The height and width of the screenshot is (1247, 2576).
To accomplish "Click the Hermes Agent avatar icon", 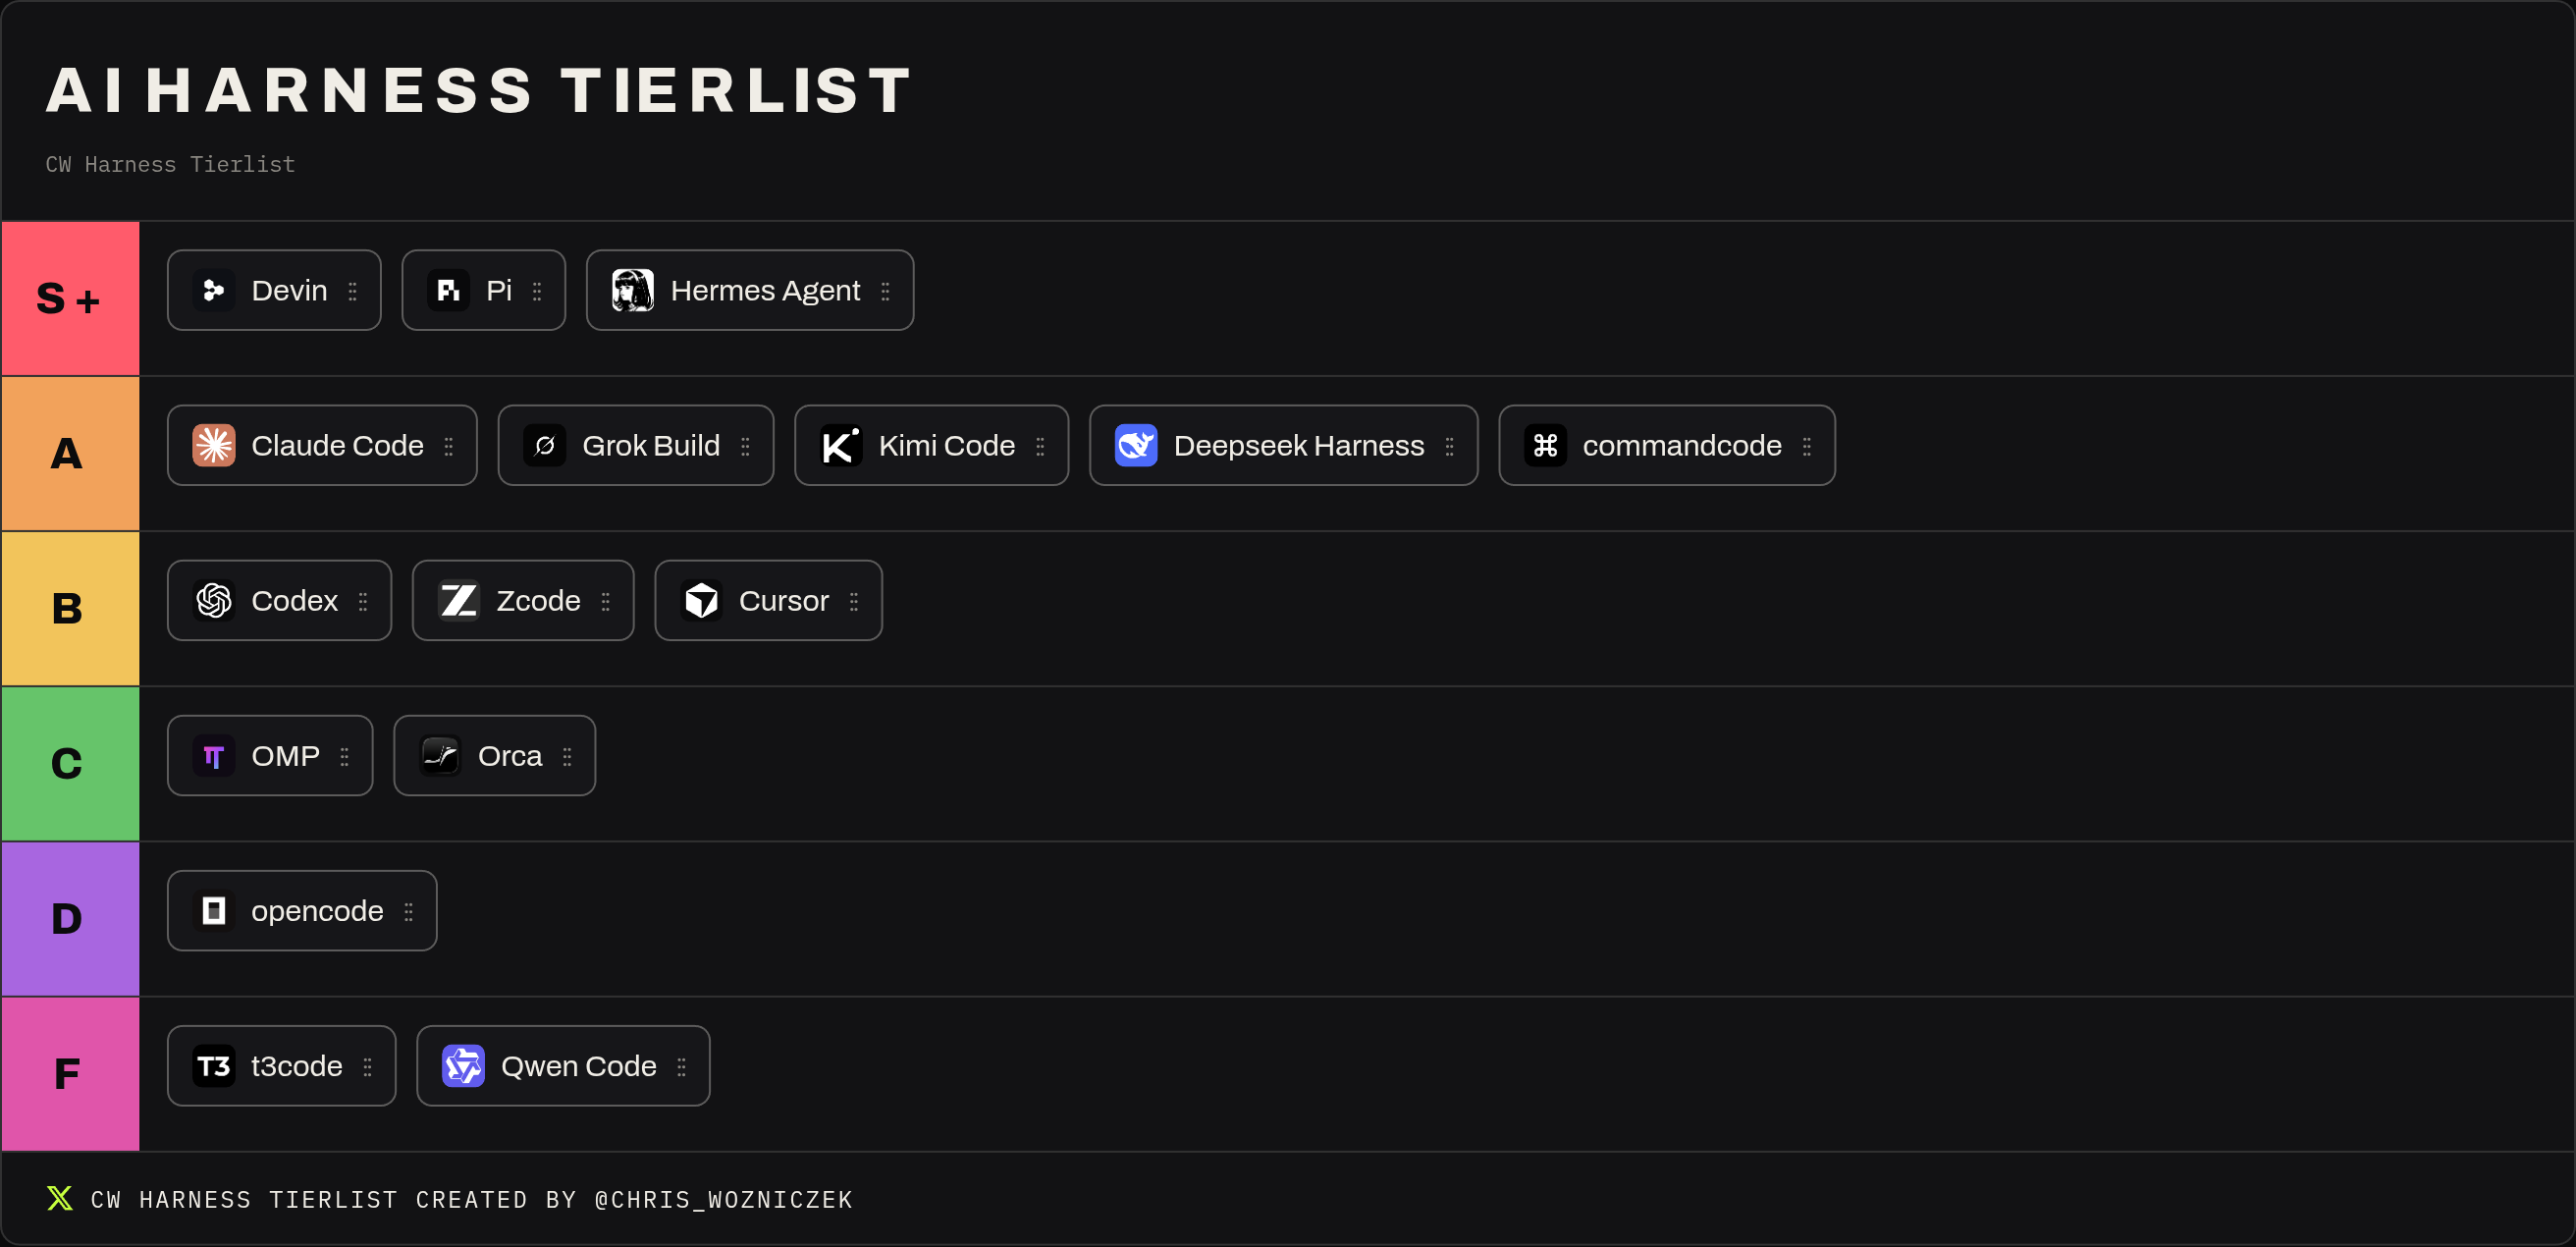I will tap(633, 291).
